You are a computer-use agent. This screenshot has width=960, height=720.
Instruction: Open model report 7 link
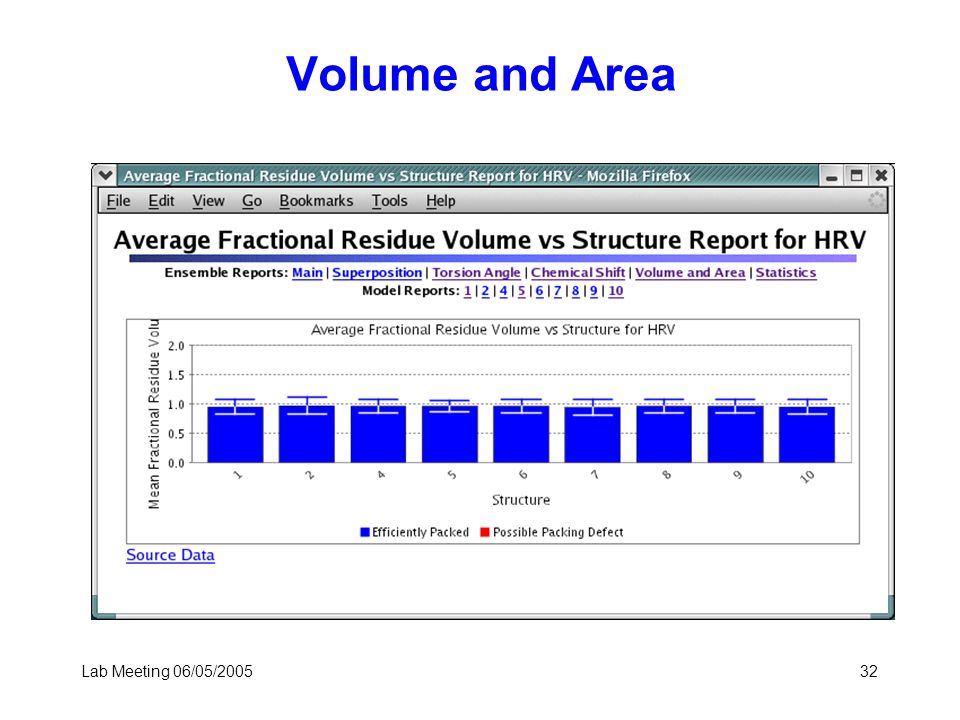pos(557,291)
